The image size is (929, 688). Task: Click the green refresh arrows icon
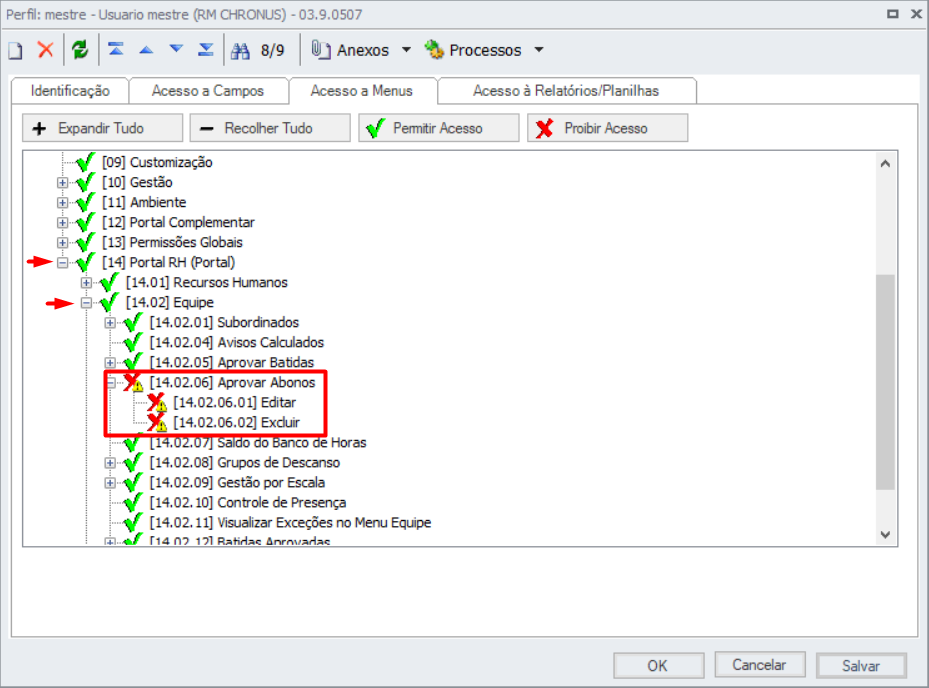[x=80, y=50]
